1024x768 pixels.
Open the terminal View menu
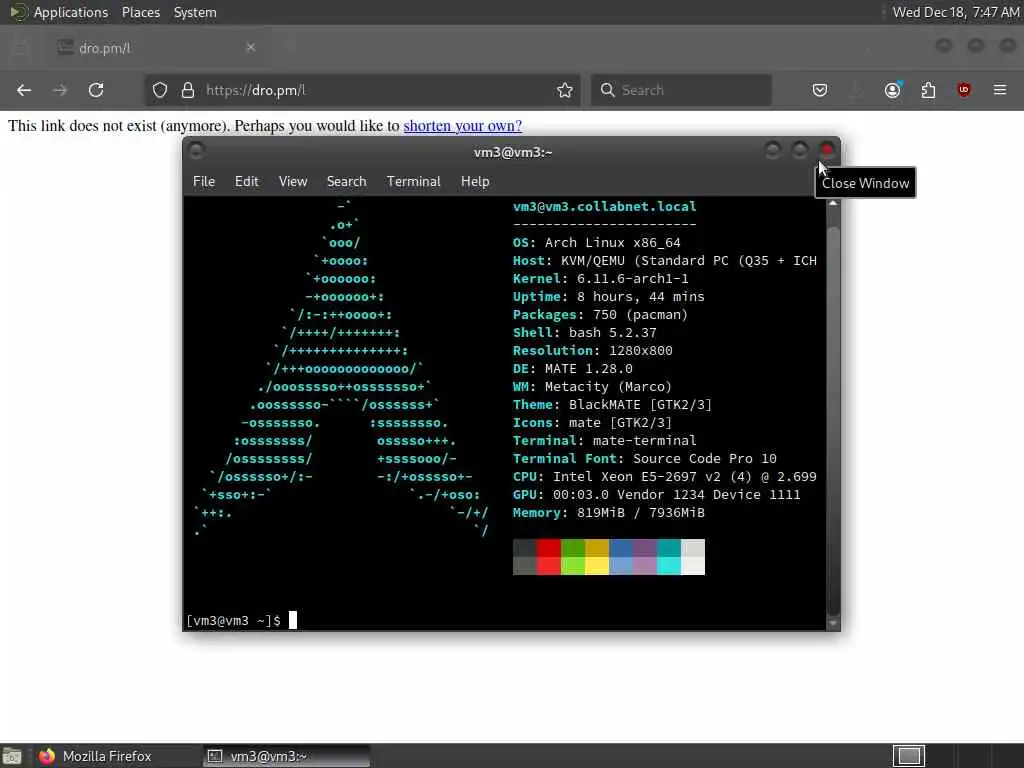point(293,182)
